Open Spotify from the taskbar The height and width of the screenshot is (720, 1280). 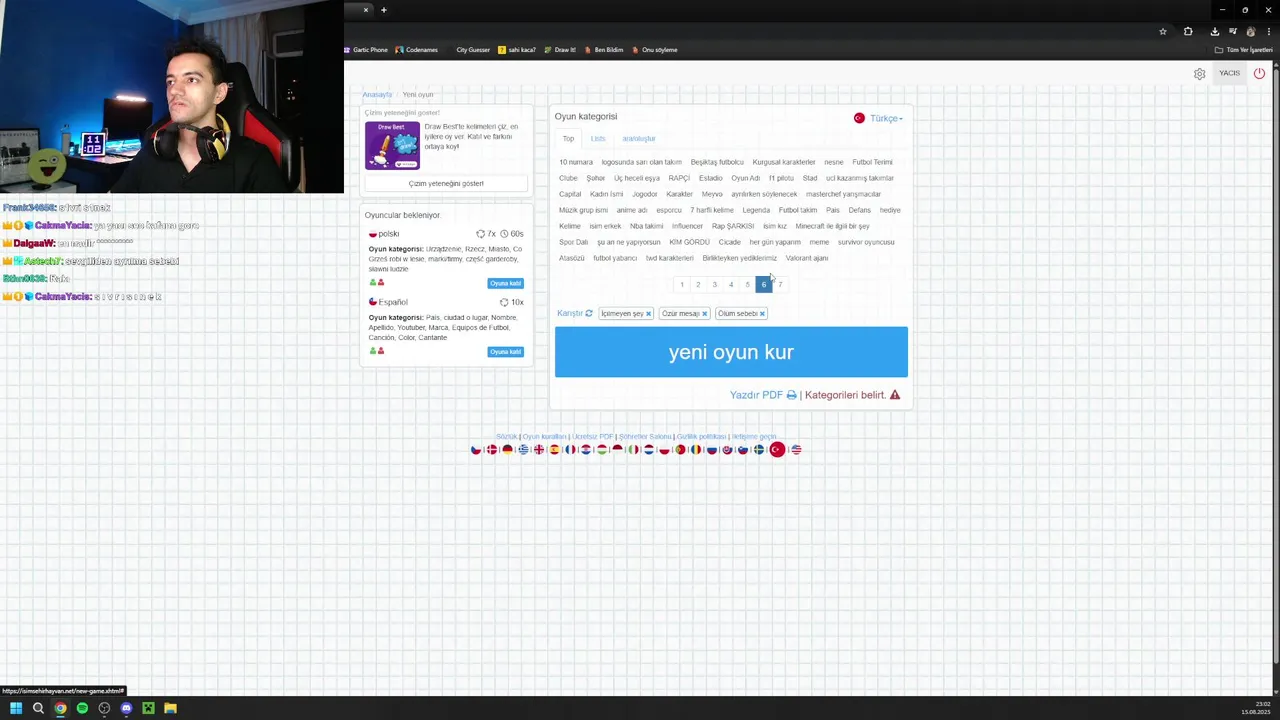[82, 708]
